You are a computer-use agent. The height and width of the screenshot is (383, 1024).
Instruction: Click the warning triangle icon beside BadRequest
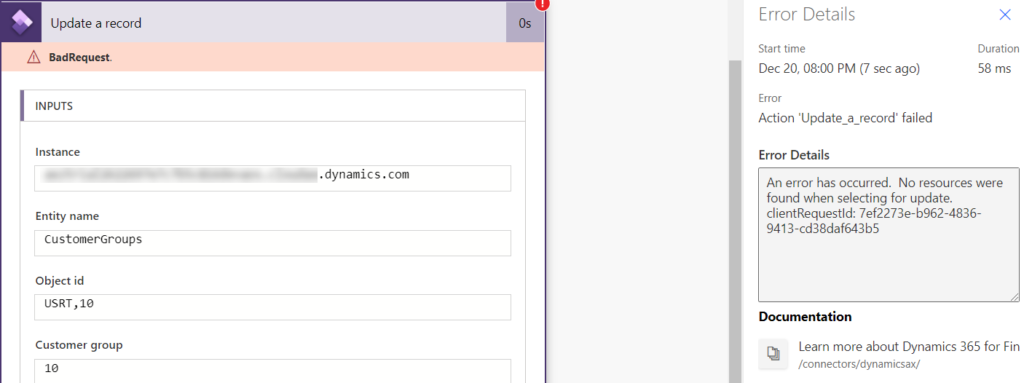point(33,58)
